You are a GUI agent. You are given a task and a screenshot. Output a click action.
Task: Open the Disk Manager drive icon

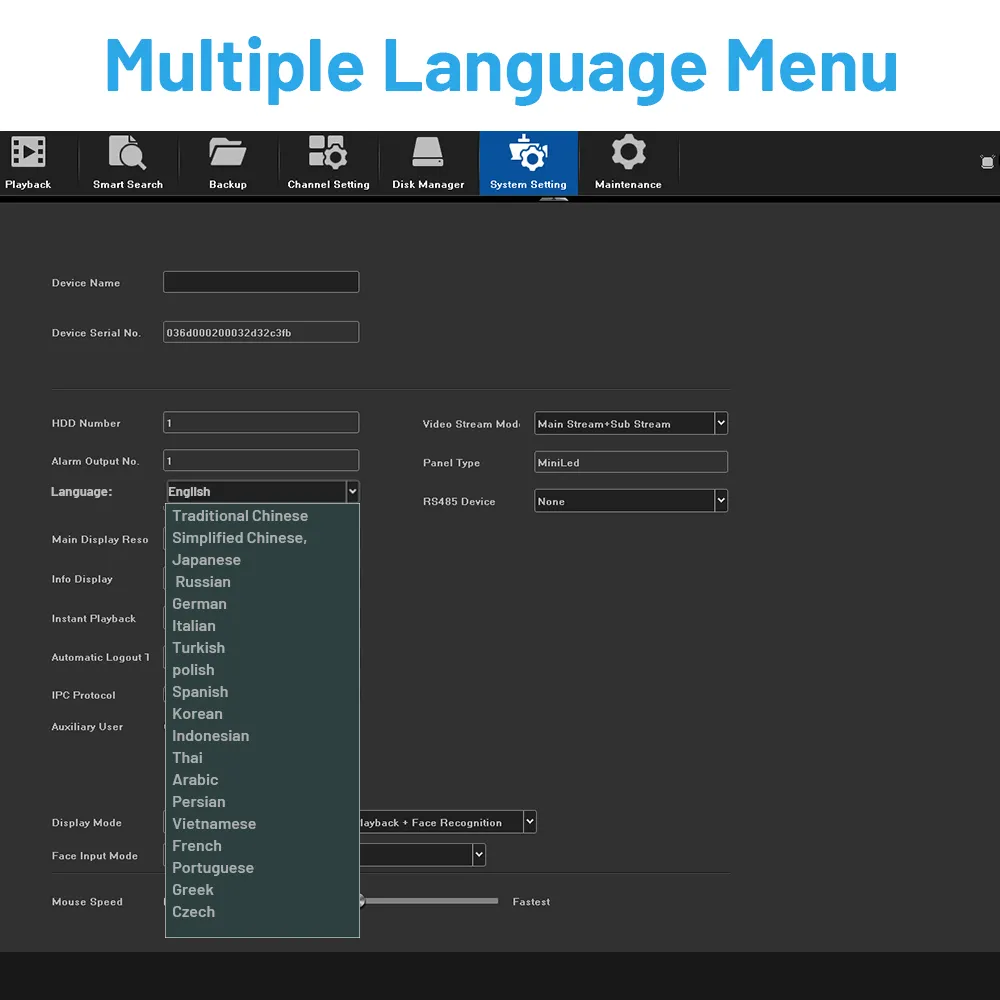pyautogui.click(x=427, y=152)
